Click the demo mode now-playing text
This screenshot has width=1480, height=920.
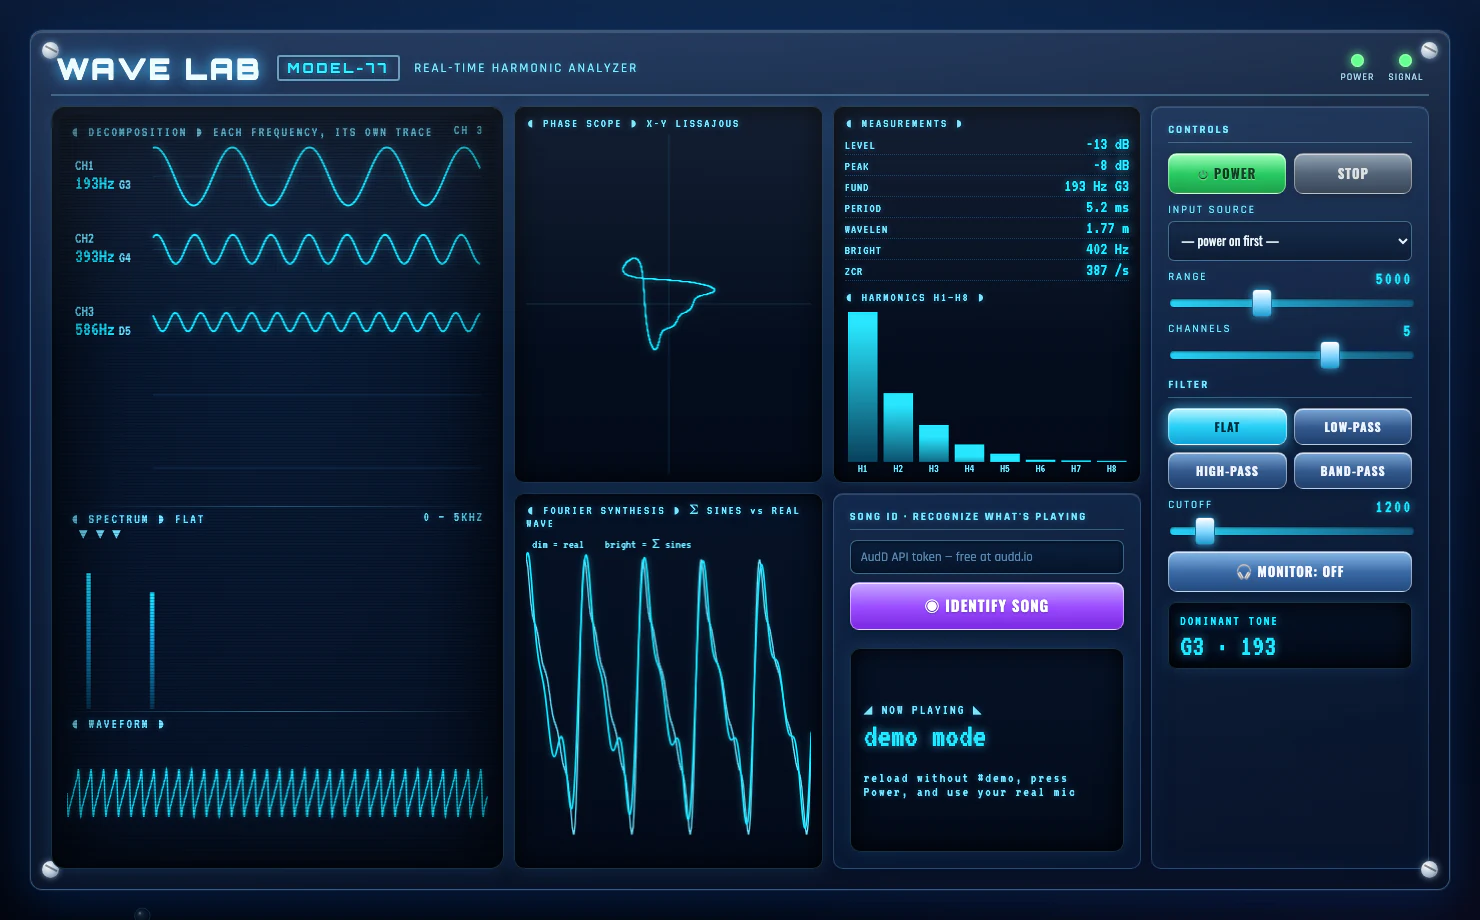925,738
